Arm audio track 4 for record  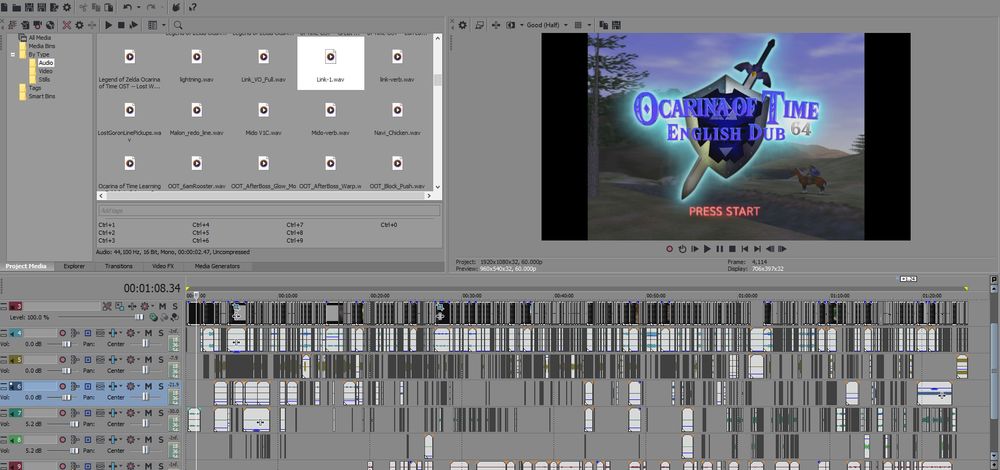pos(62,333)
